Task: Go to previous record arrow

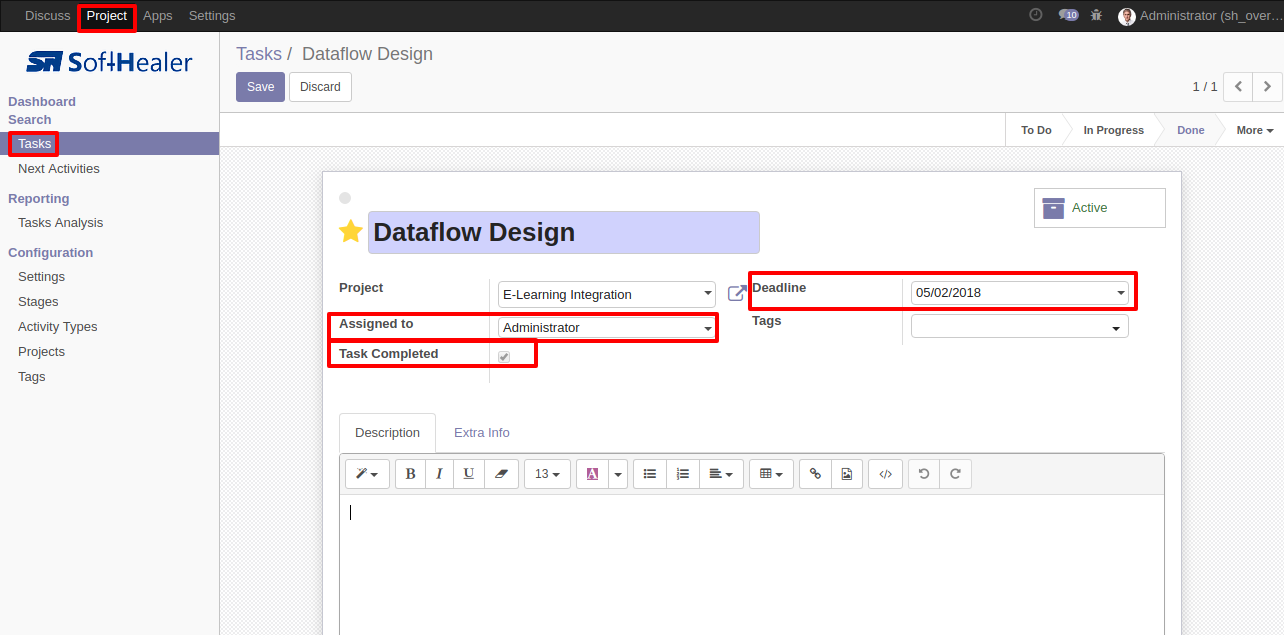Action: click(x=1238, y=87)
